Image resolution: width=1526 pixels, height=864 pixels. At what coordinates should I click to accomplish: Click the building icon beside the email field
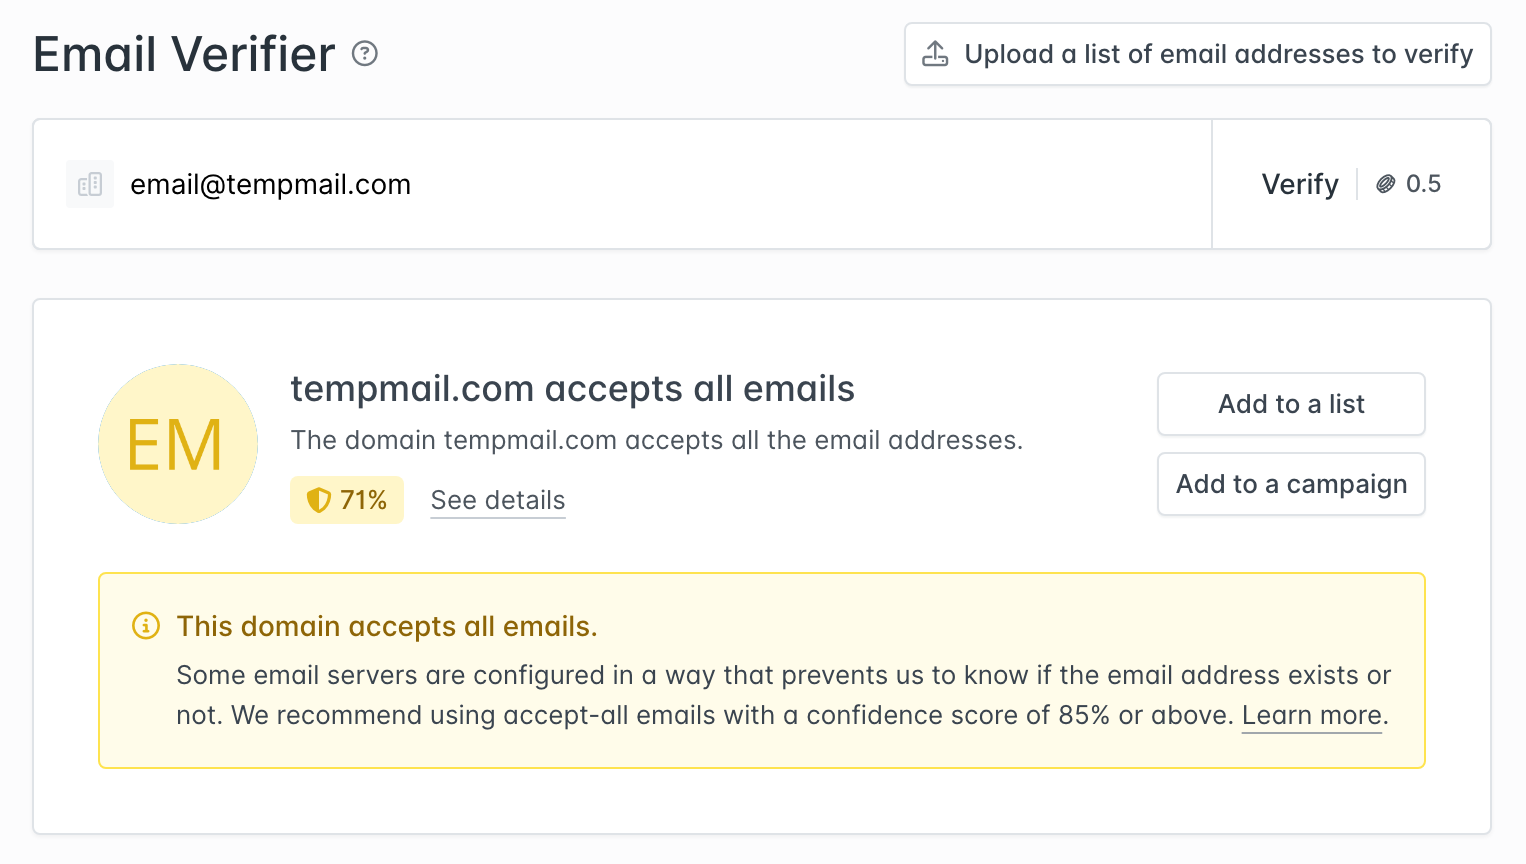click(x=90, y=184)
